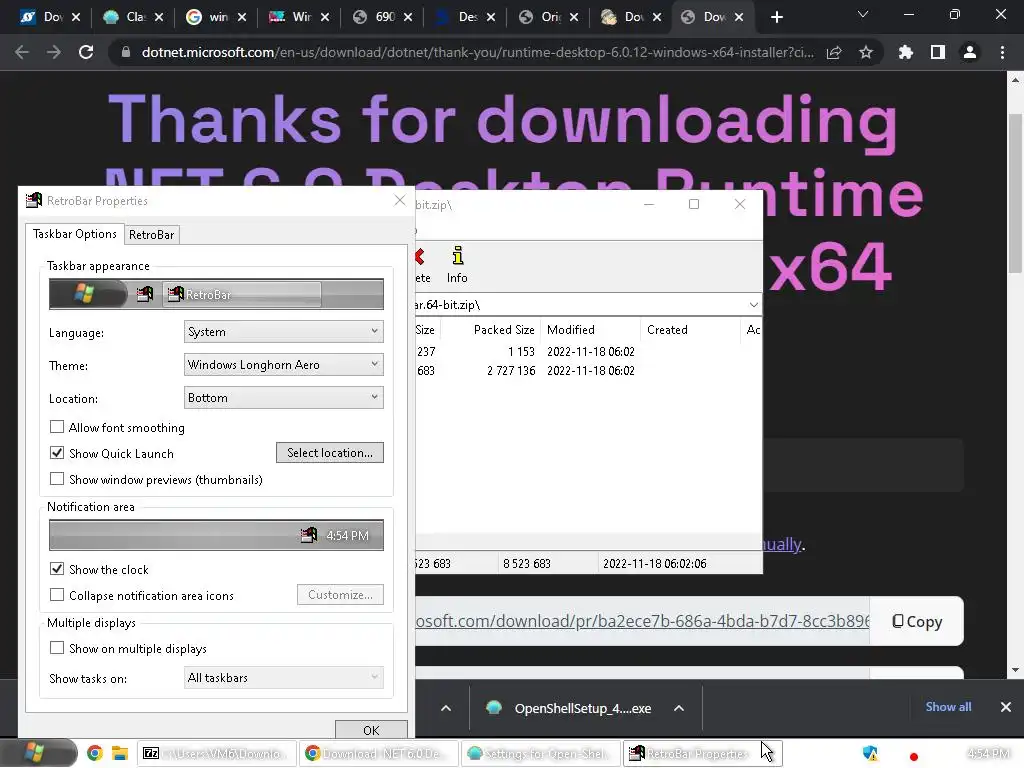The image size is (1024, 768).
Task: Switch to 7-Zip taskbar button
Action: point(216,754)
